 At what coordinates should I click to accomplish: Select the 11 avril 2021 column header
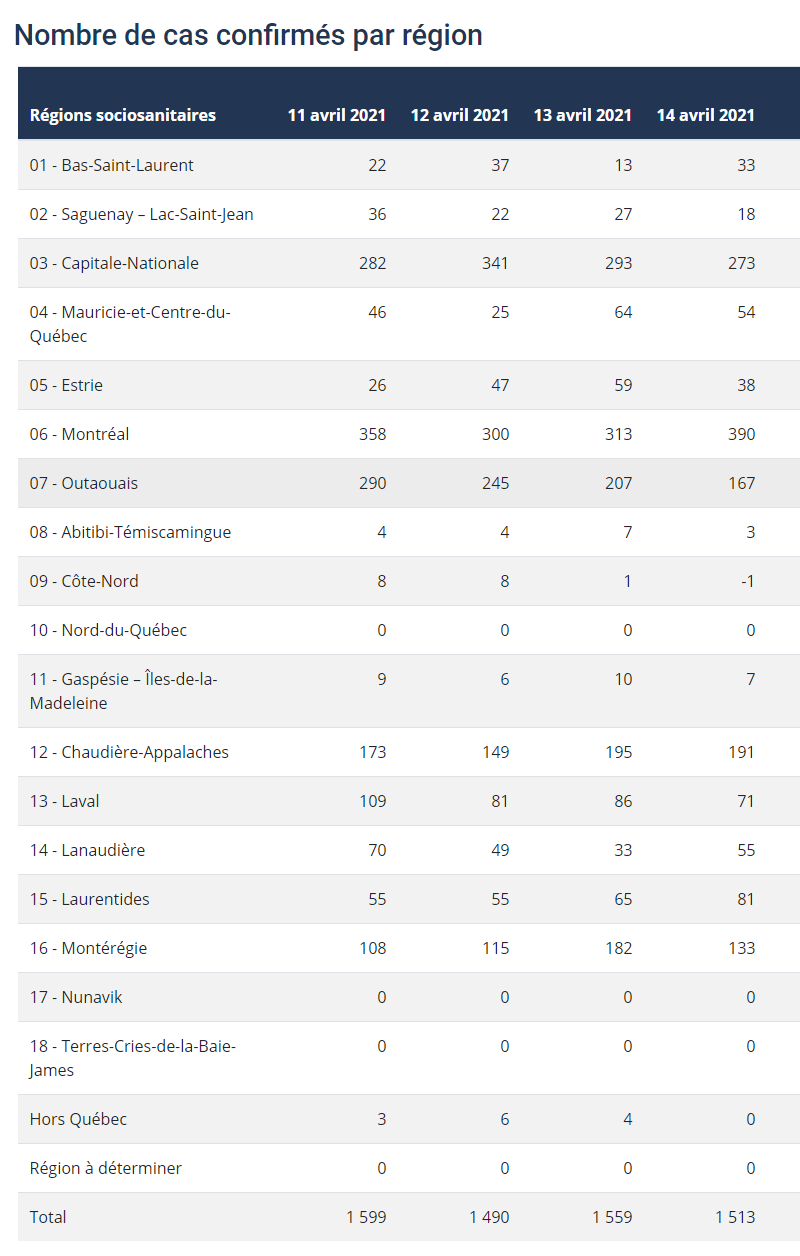pyautogui.click(x=337, y=115)
